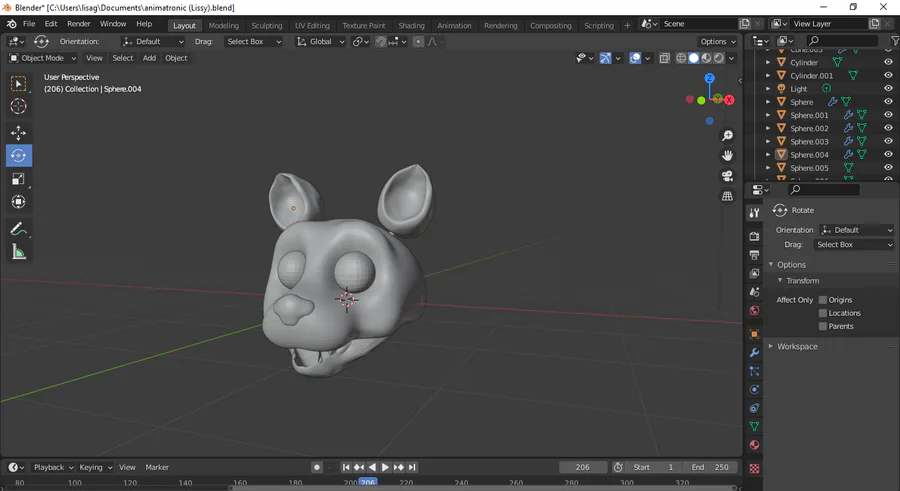The width and height of the screenshot is (900, 491).
Task: Open the Modifier wrench properties tab
Action: 754,353
